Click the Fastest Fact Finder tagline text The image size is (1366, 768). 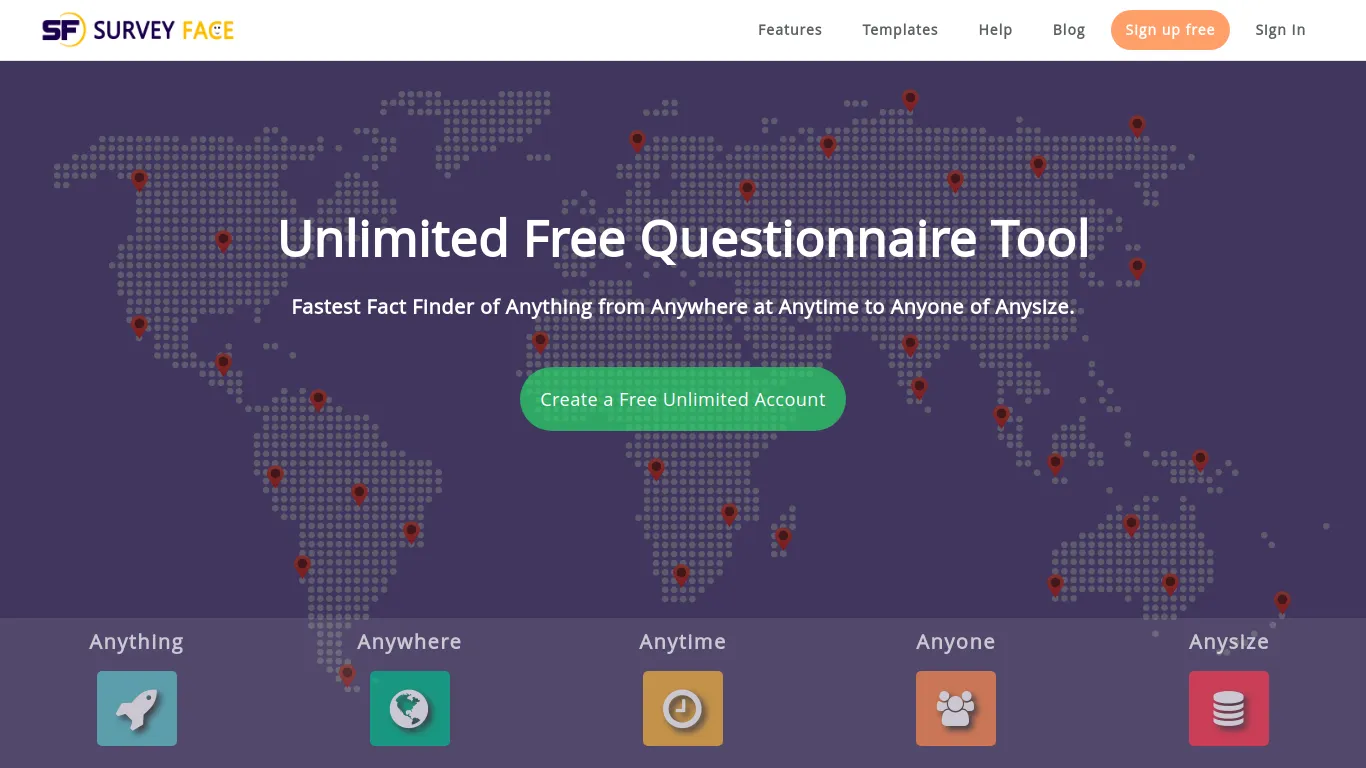pos(683,307)
